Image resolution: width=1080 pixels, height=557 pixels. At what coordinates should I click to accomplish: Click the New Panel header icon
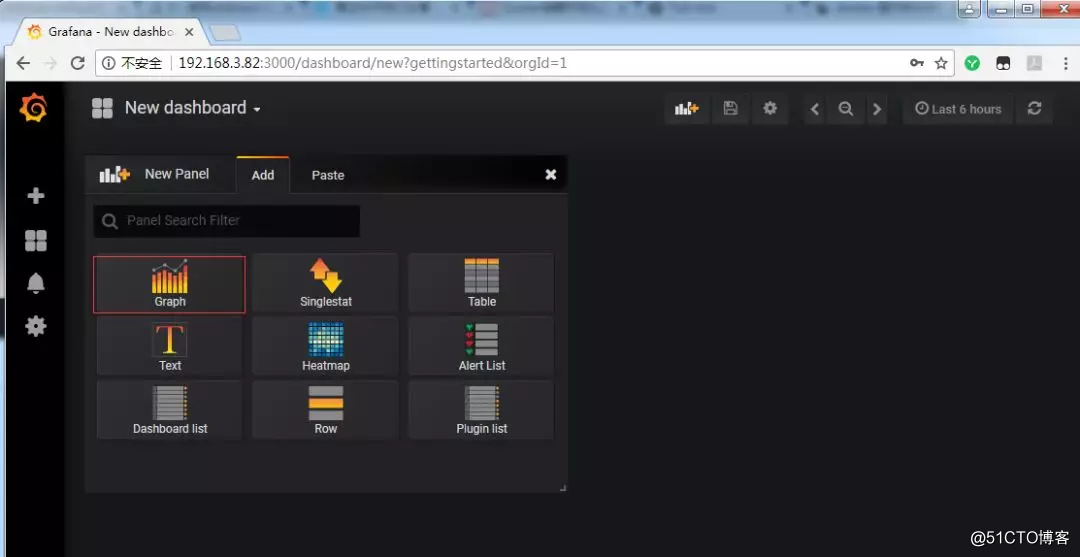tap(114, 175)
